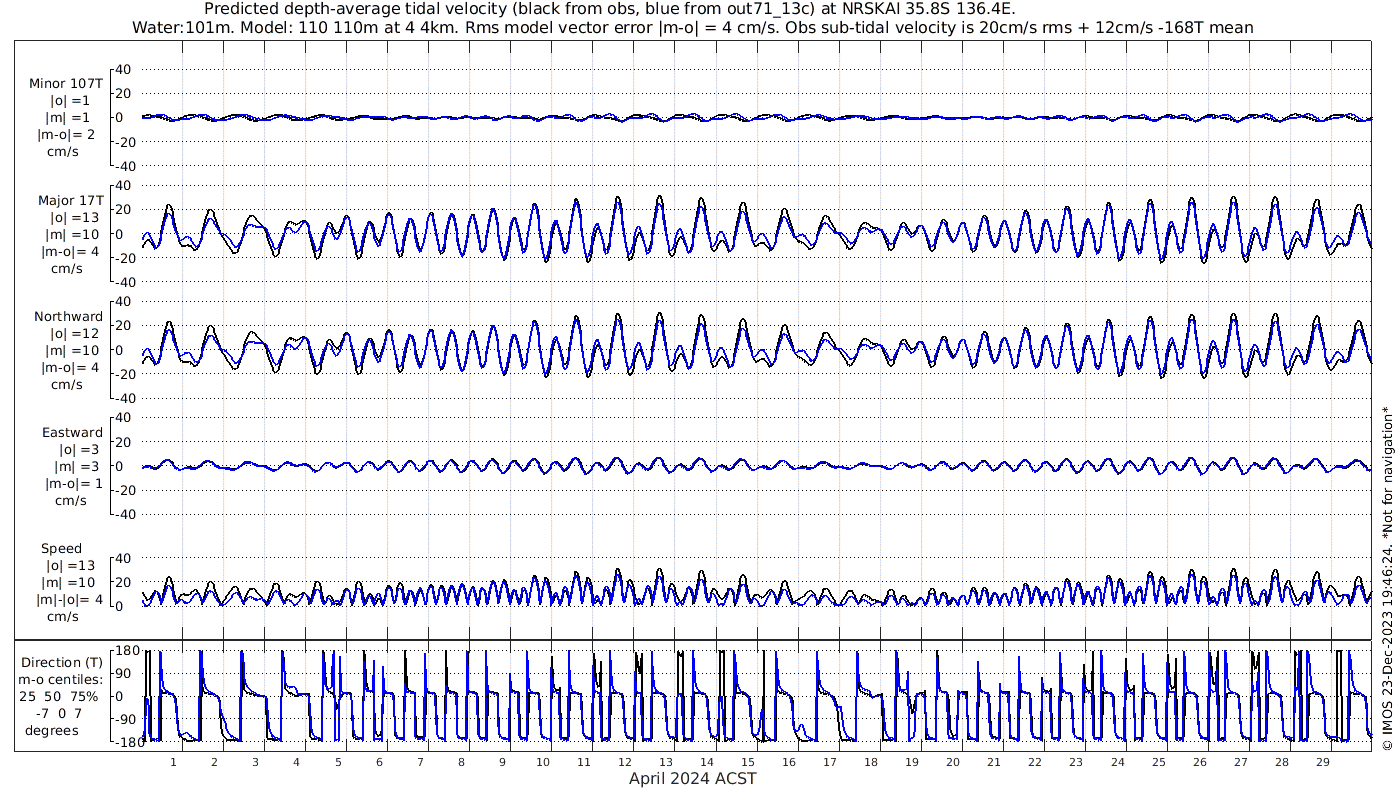Select day 1 on the date axis
The width and height of the screenshot is (1400, 800).
tap(174, 761)
